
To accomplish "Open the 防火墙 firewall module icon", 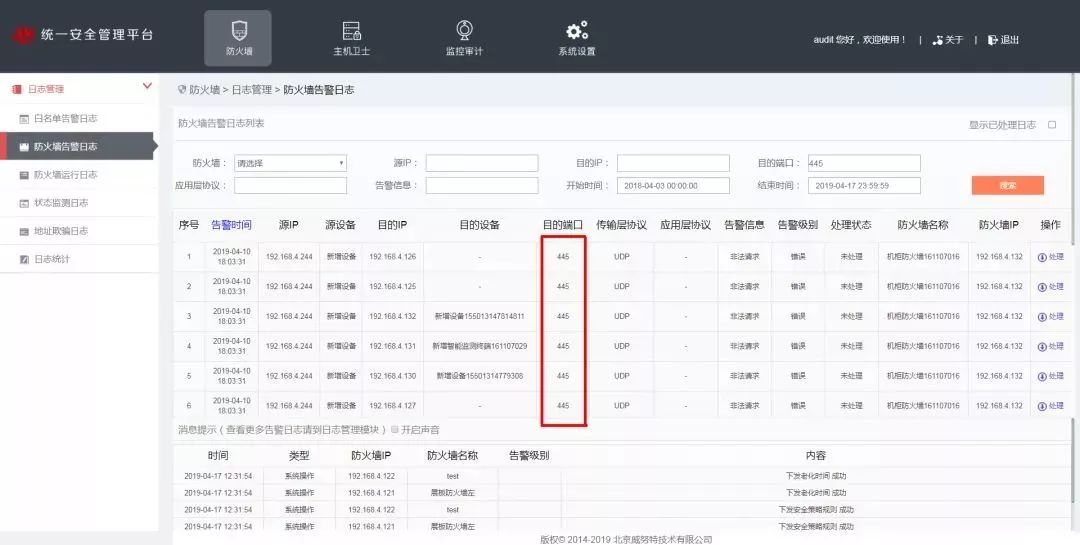I will tap(238, 31).
